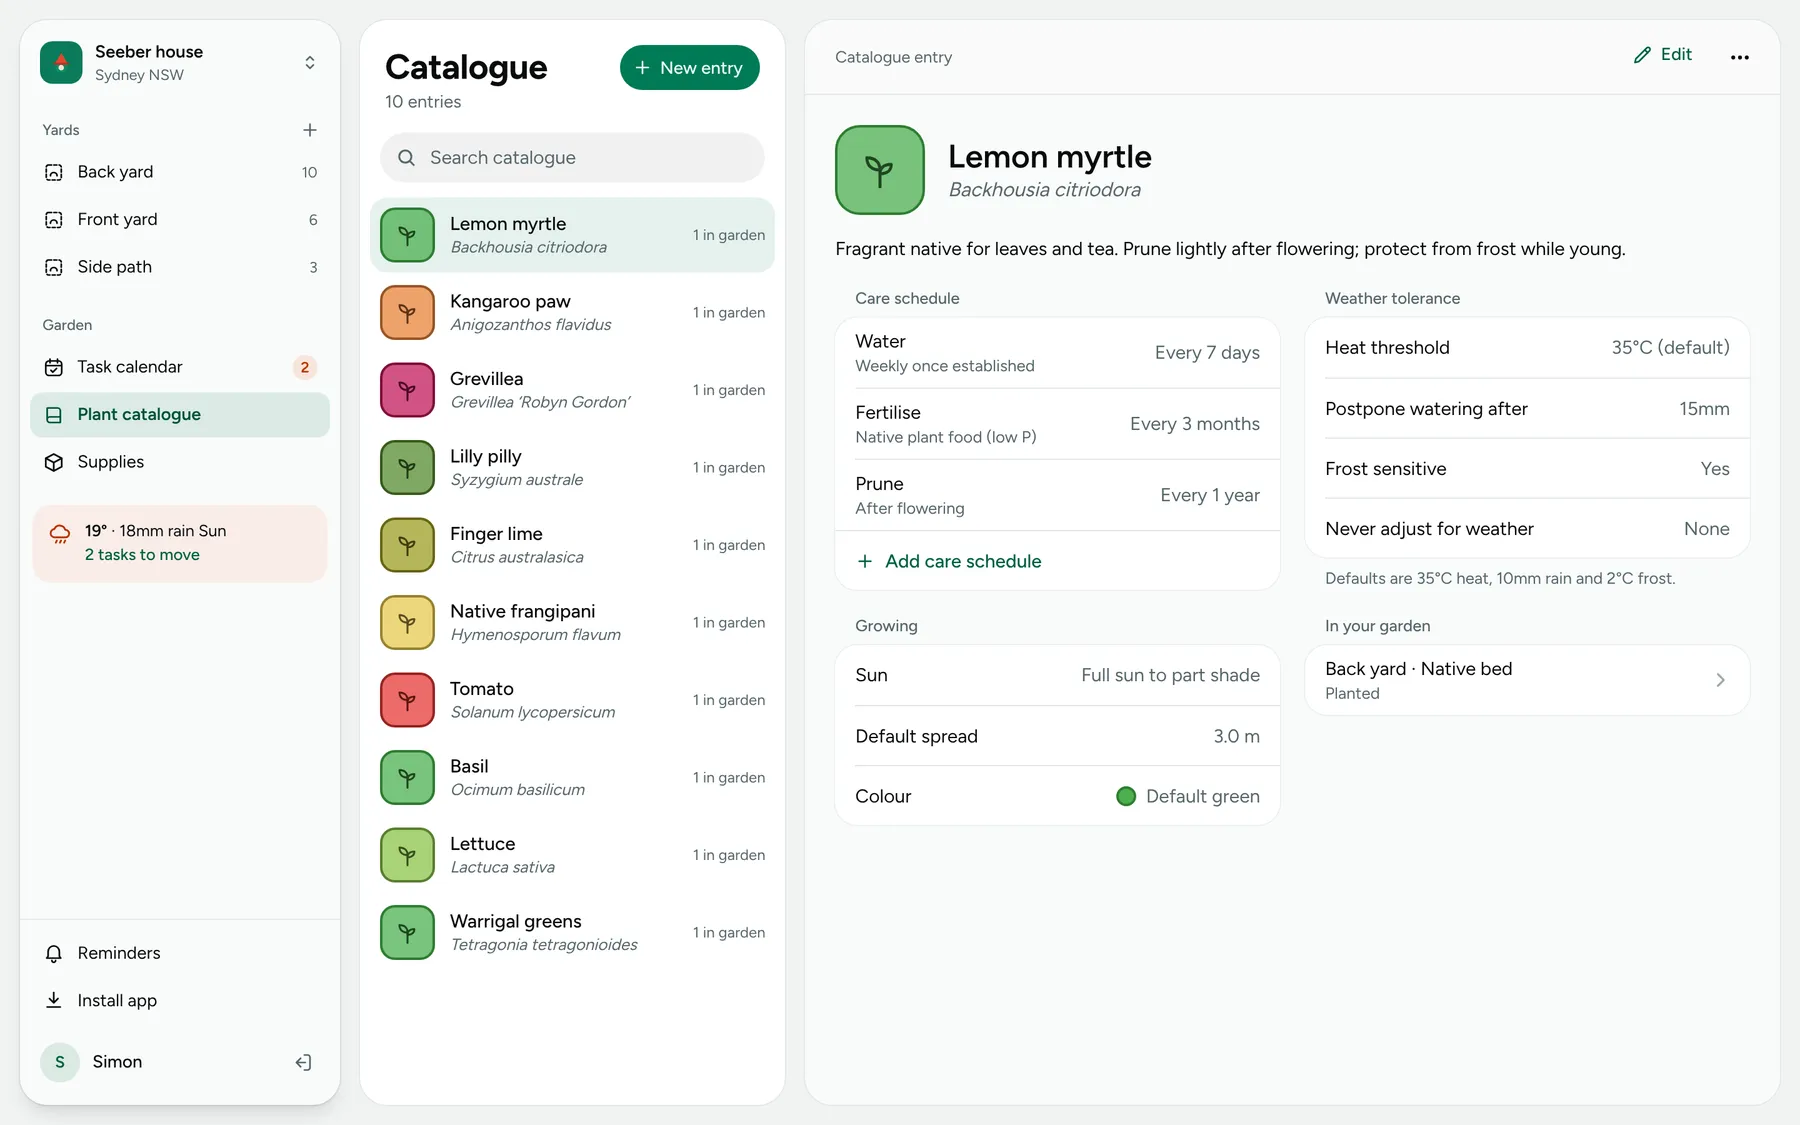Create a New entry in the catalogue
The width and height of the screenshot is (1800, 1125).
point(689,67)
